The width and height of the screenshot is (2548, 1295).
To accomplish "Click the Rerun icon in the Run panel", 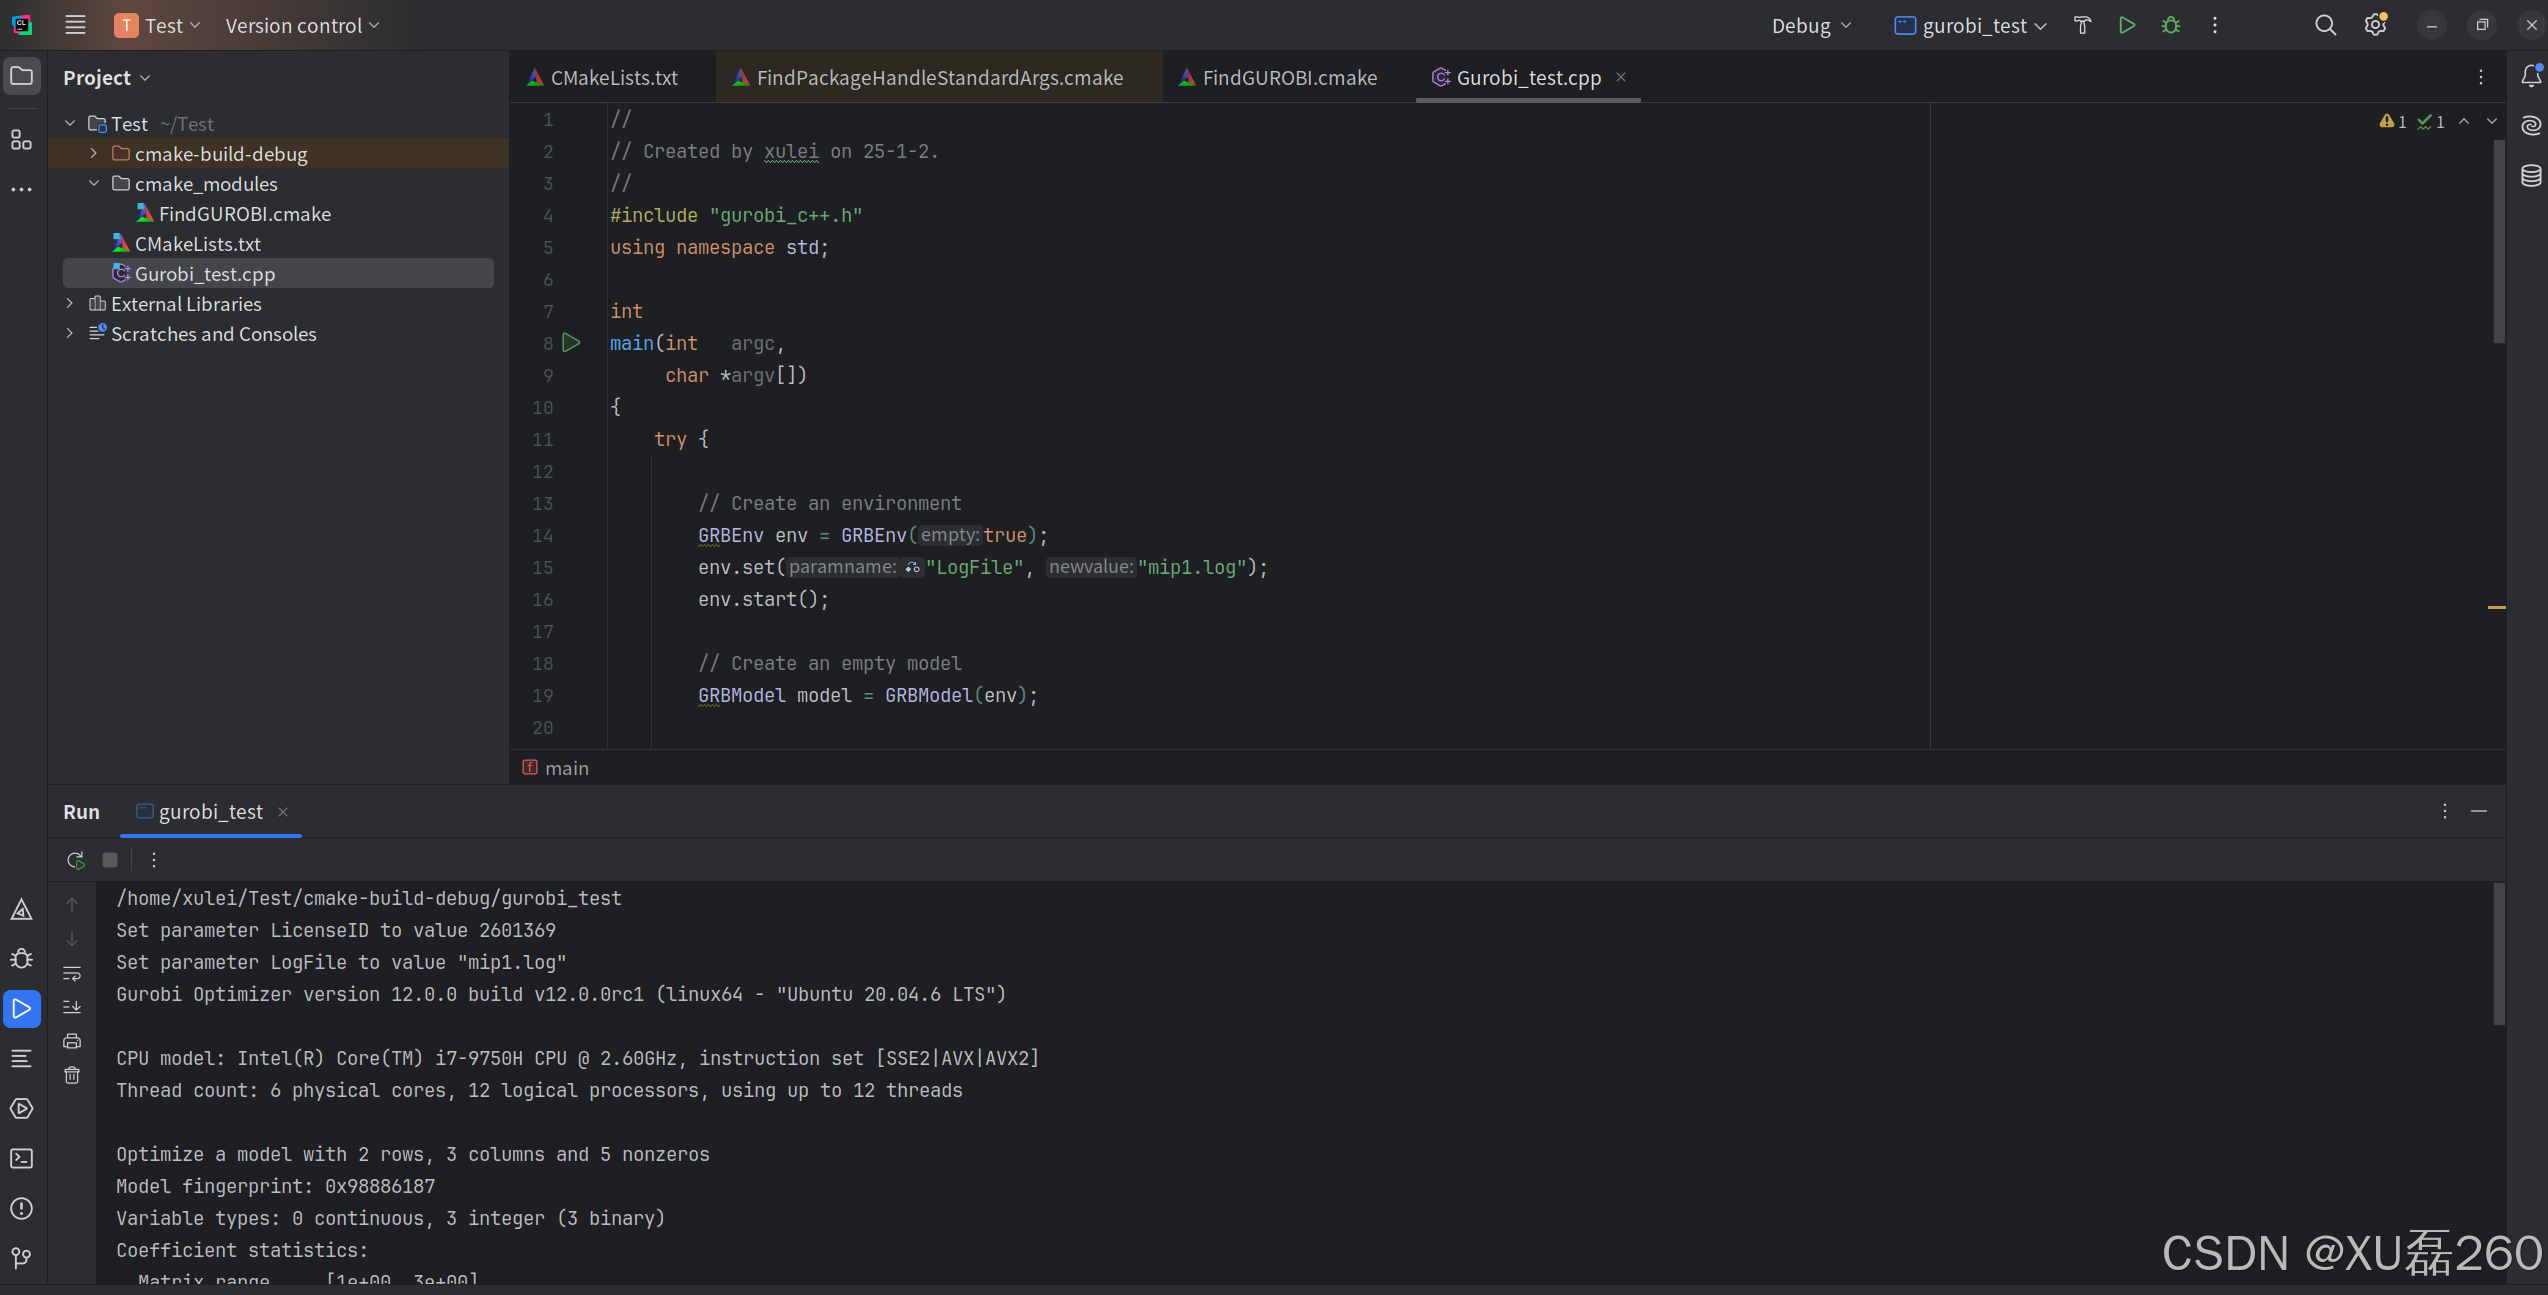I will click(75, 860).
